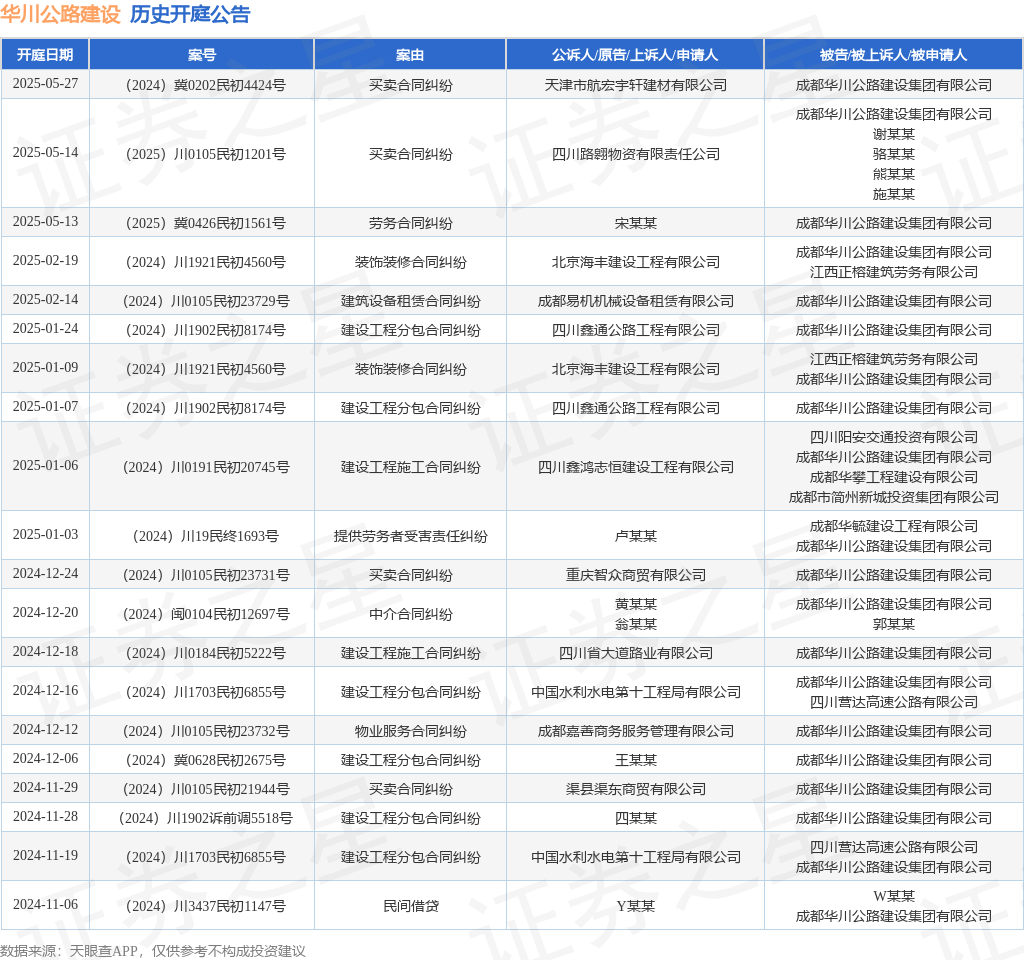Select the 案号 column header
1024x960 pixels.
(202, 55)
